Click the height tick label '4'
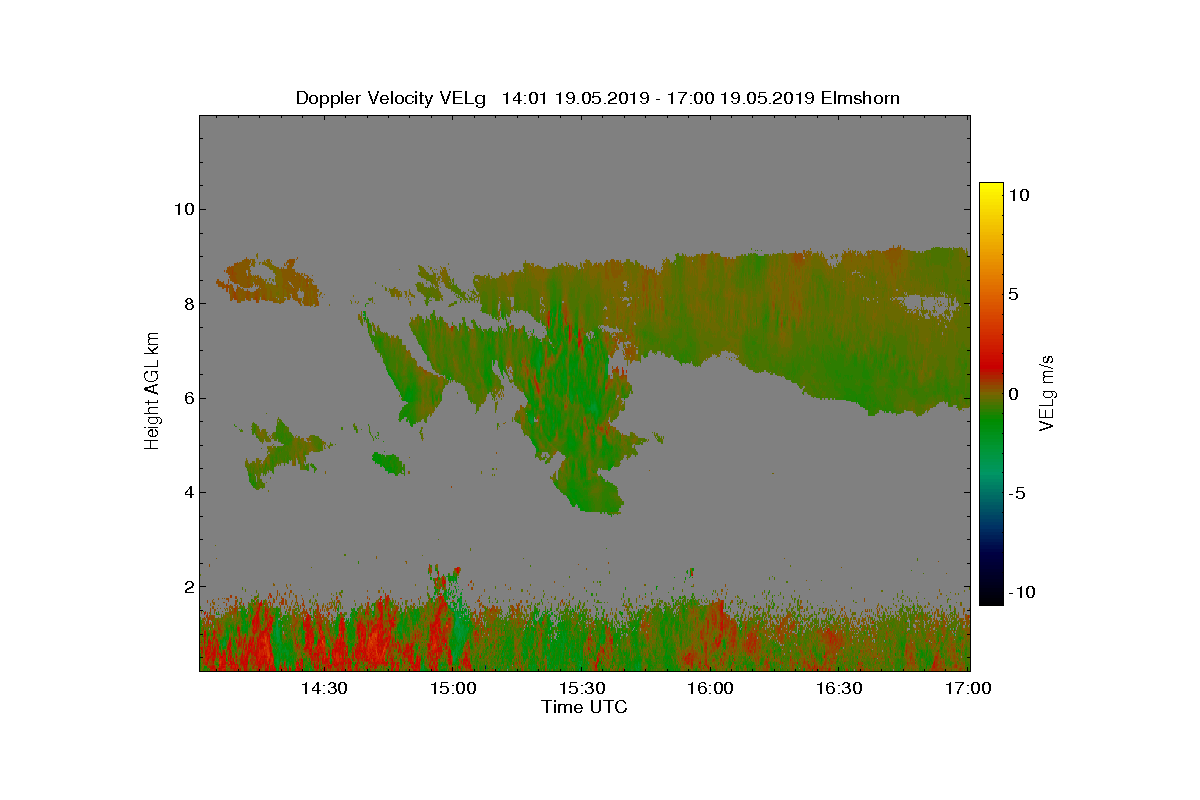Screen dimensions: 1200x800 [x=187, y=492]
